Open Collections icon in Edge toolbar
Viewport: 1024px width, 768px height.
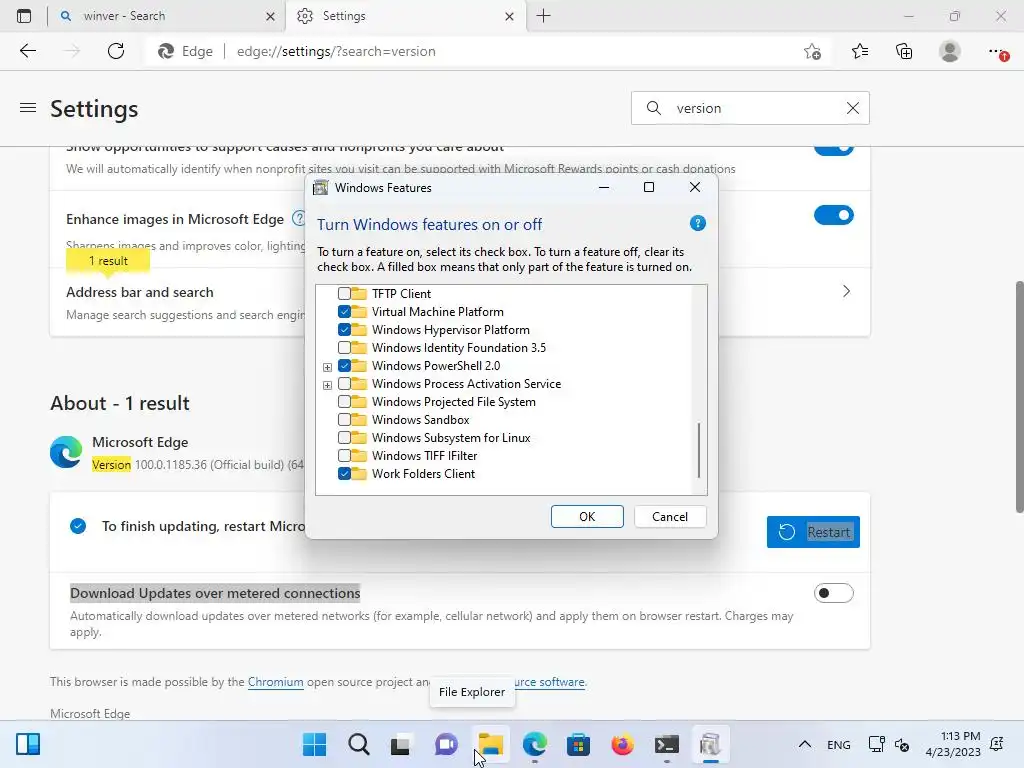click(x=904, y=51)
